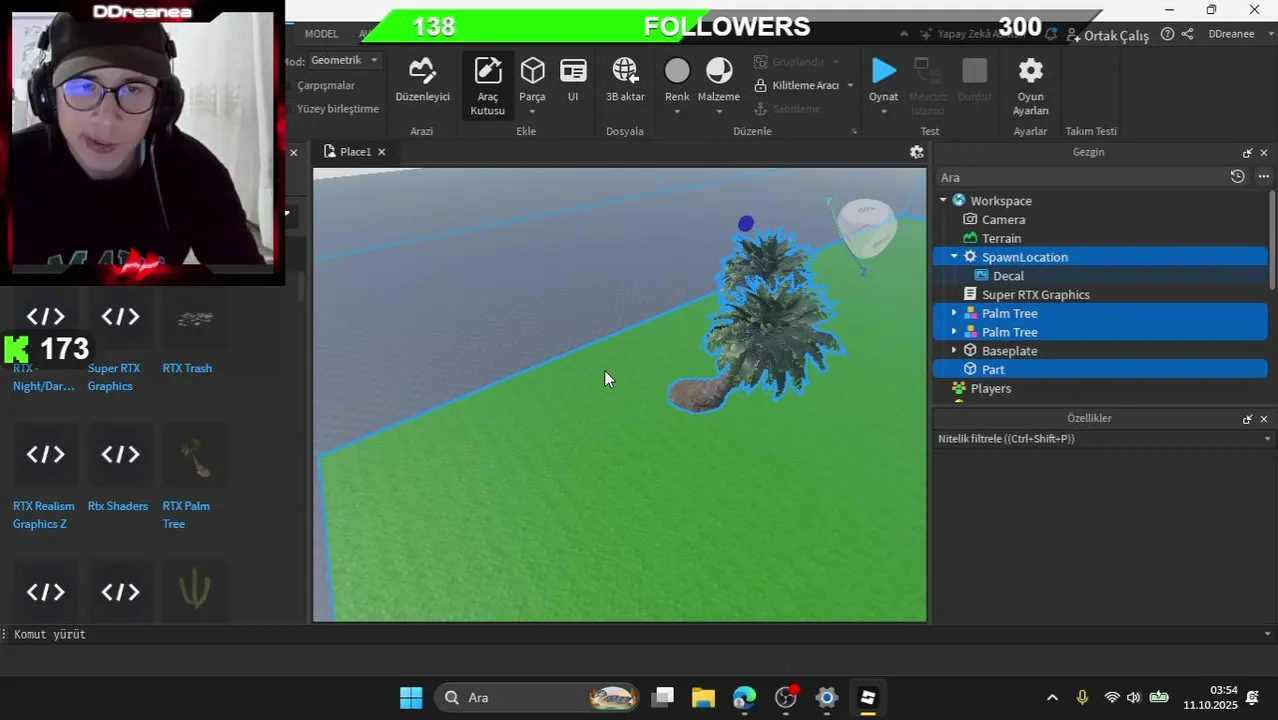Open the Oynat play mode dropdown
1278x720 pixels.
click(x=883, y=111)
